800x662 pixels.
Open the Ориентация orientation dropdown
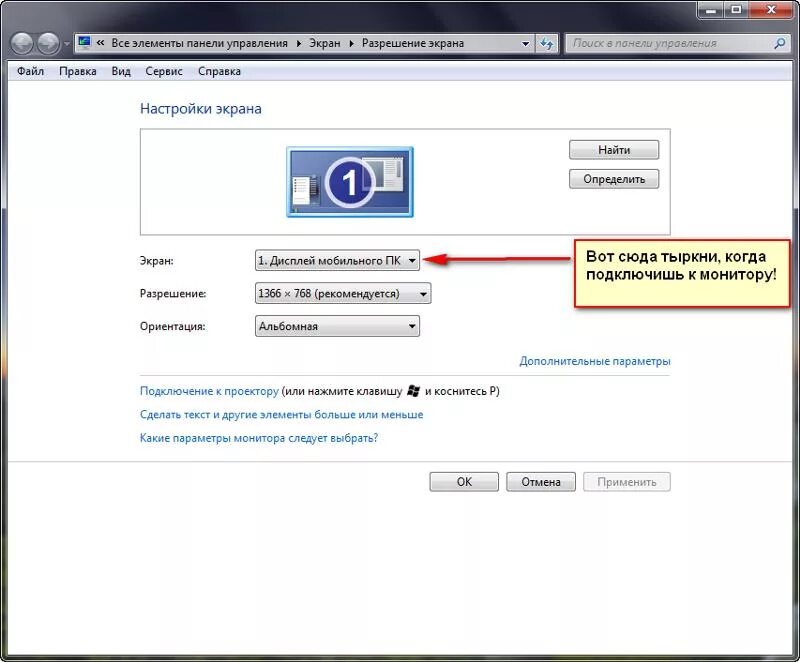pos(337,326)
